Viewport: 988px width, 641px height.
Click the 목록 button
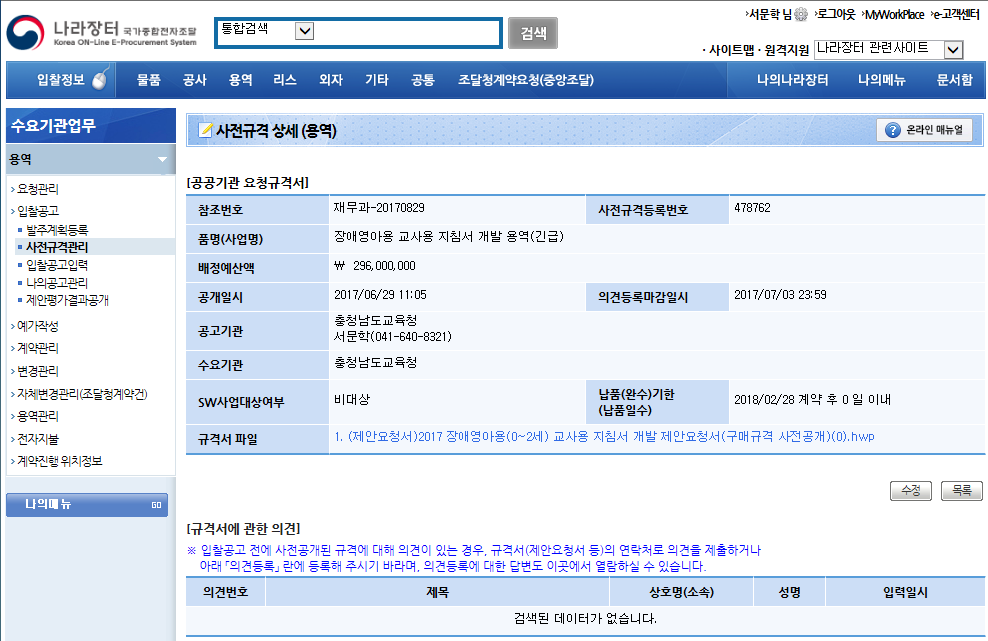click(961, 491)
